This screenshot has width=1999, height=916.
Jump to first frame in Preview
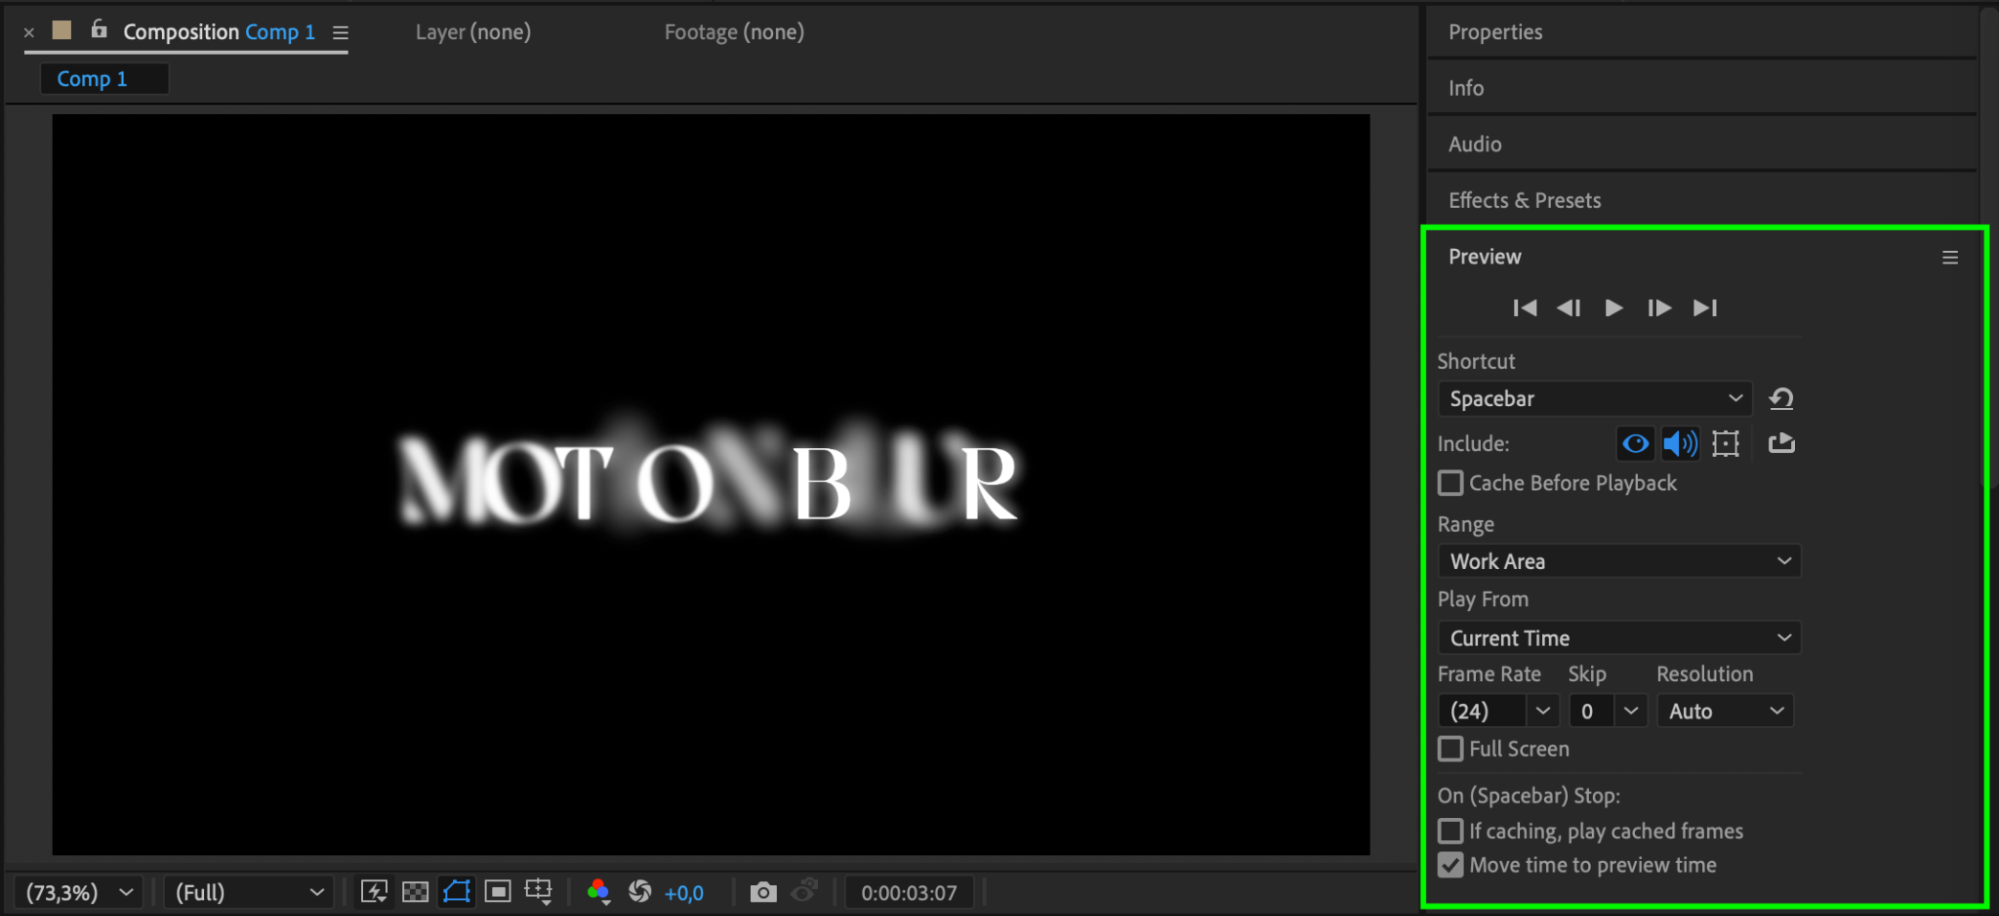(x=1525, y=308)
